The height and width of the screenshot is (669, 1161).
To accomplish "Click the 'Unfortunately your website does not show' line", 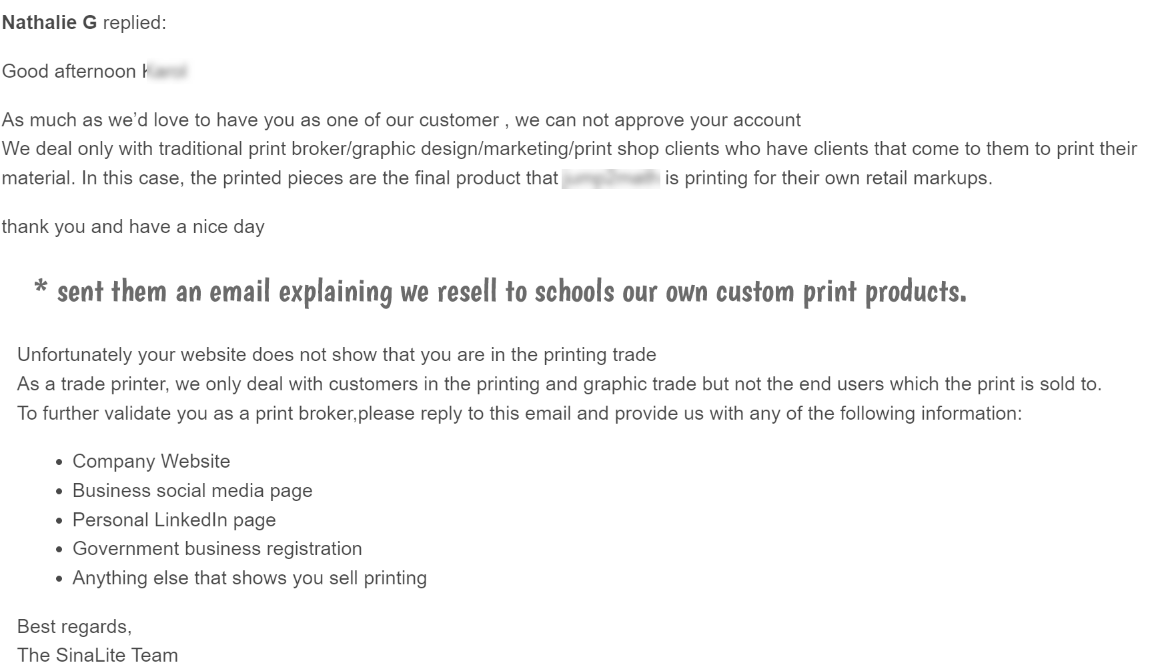I will pos(337,355).
